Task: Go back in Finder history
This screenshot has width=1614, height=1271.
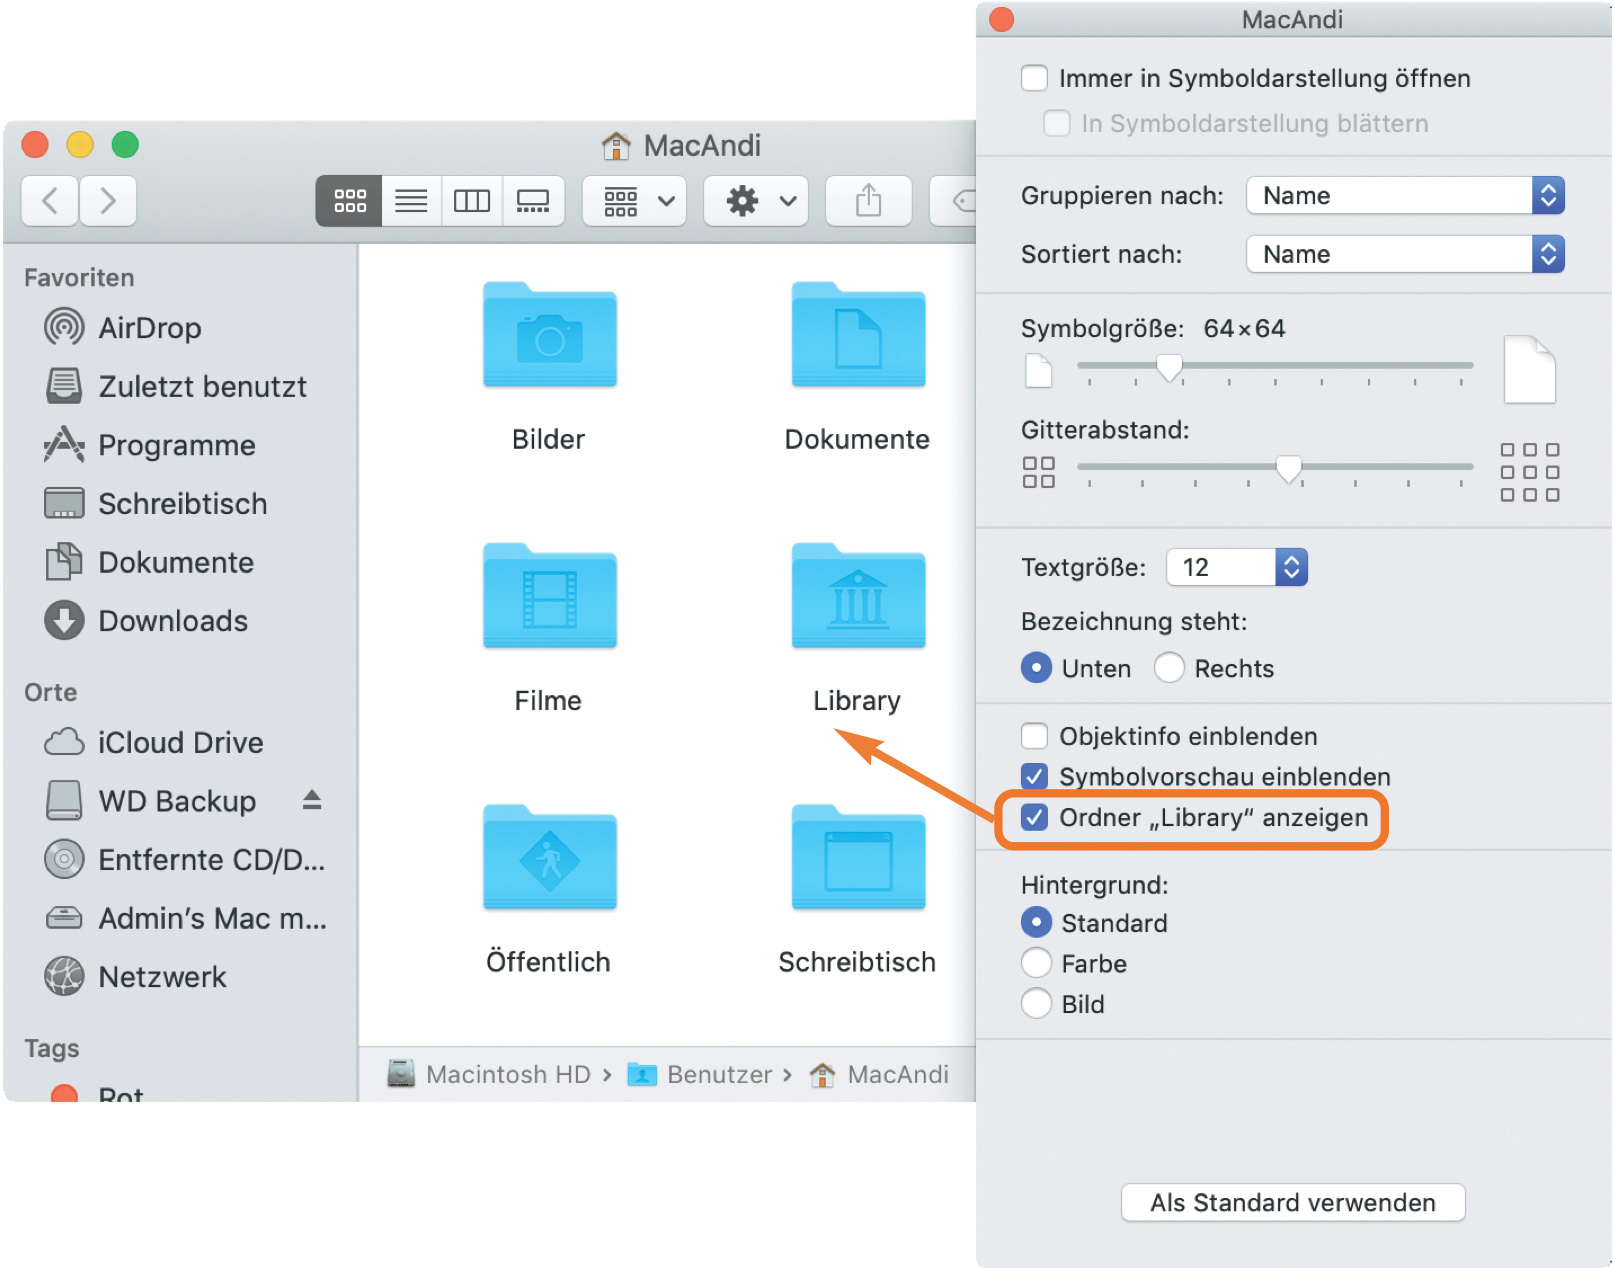Action: (50, 201)
